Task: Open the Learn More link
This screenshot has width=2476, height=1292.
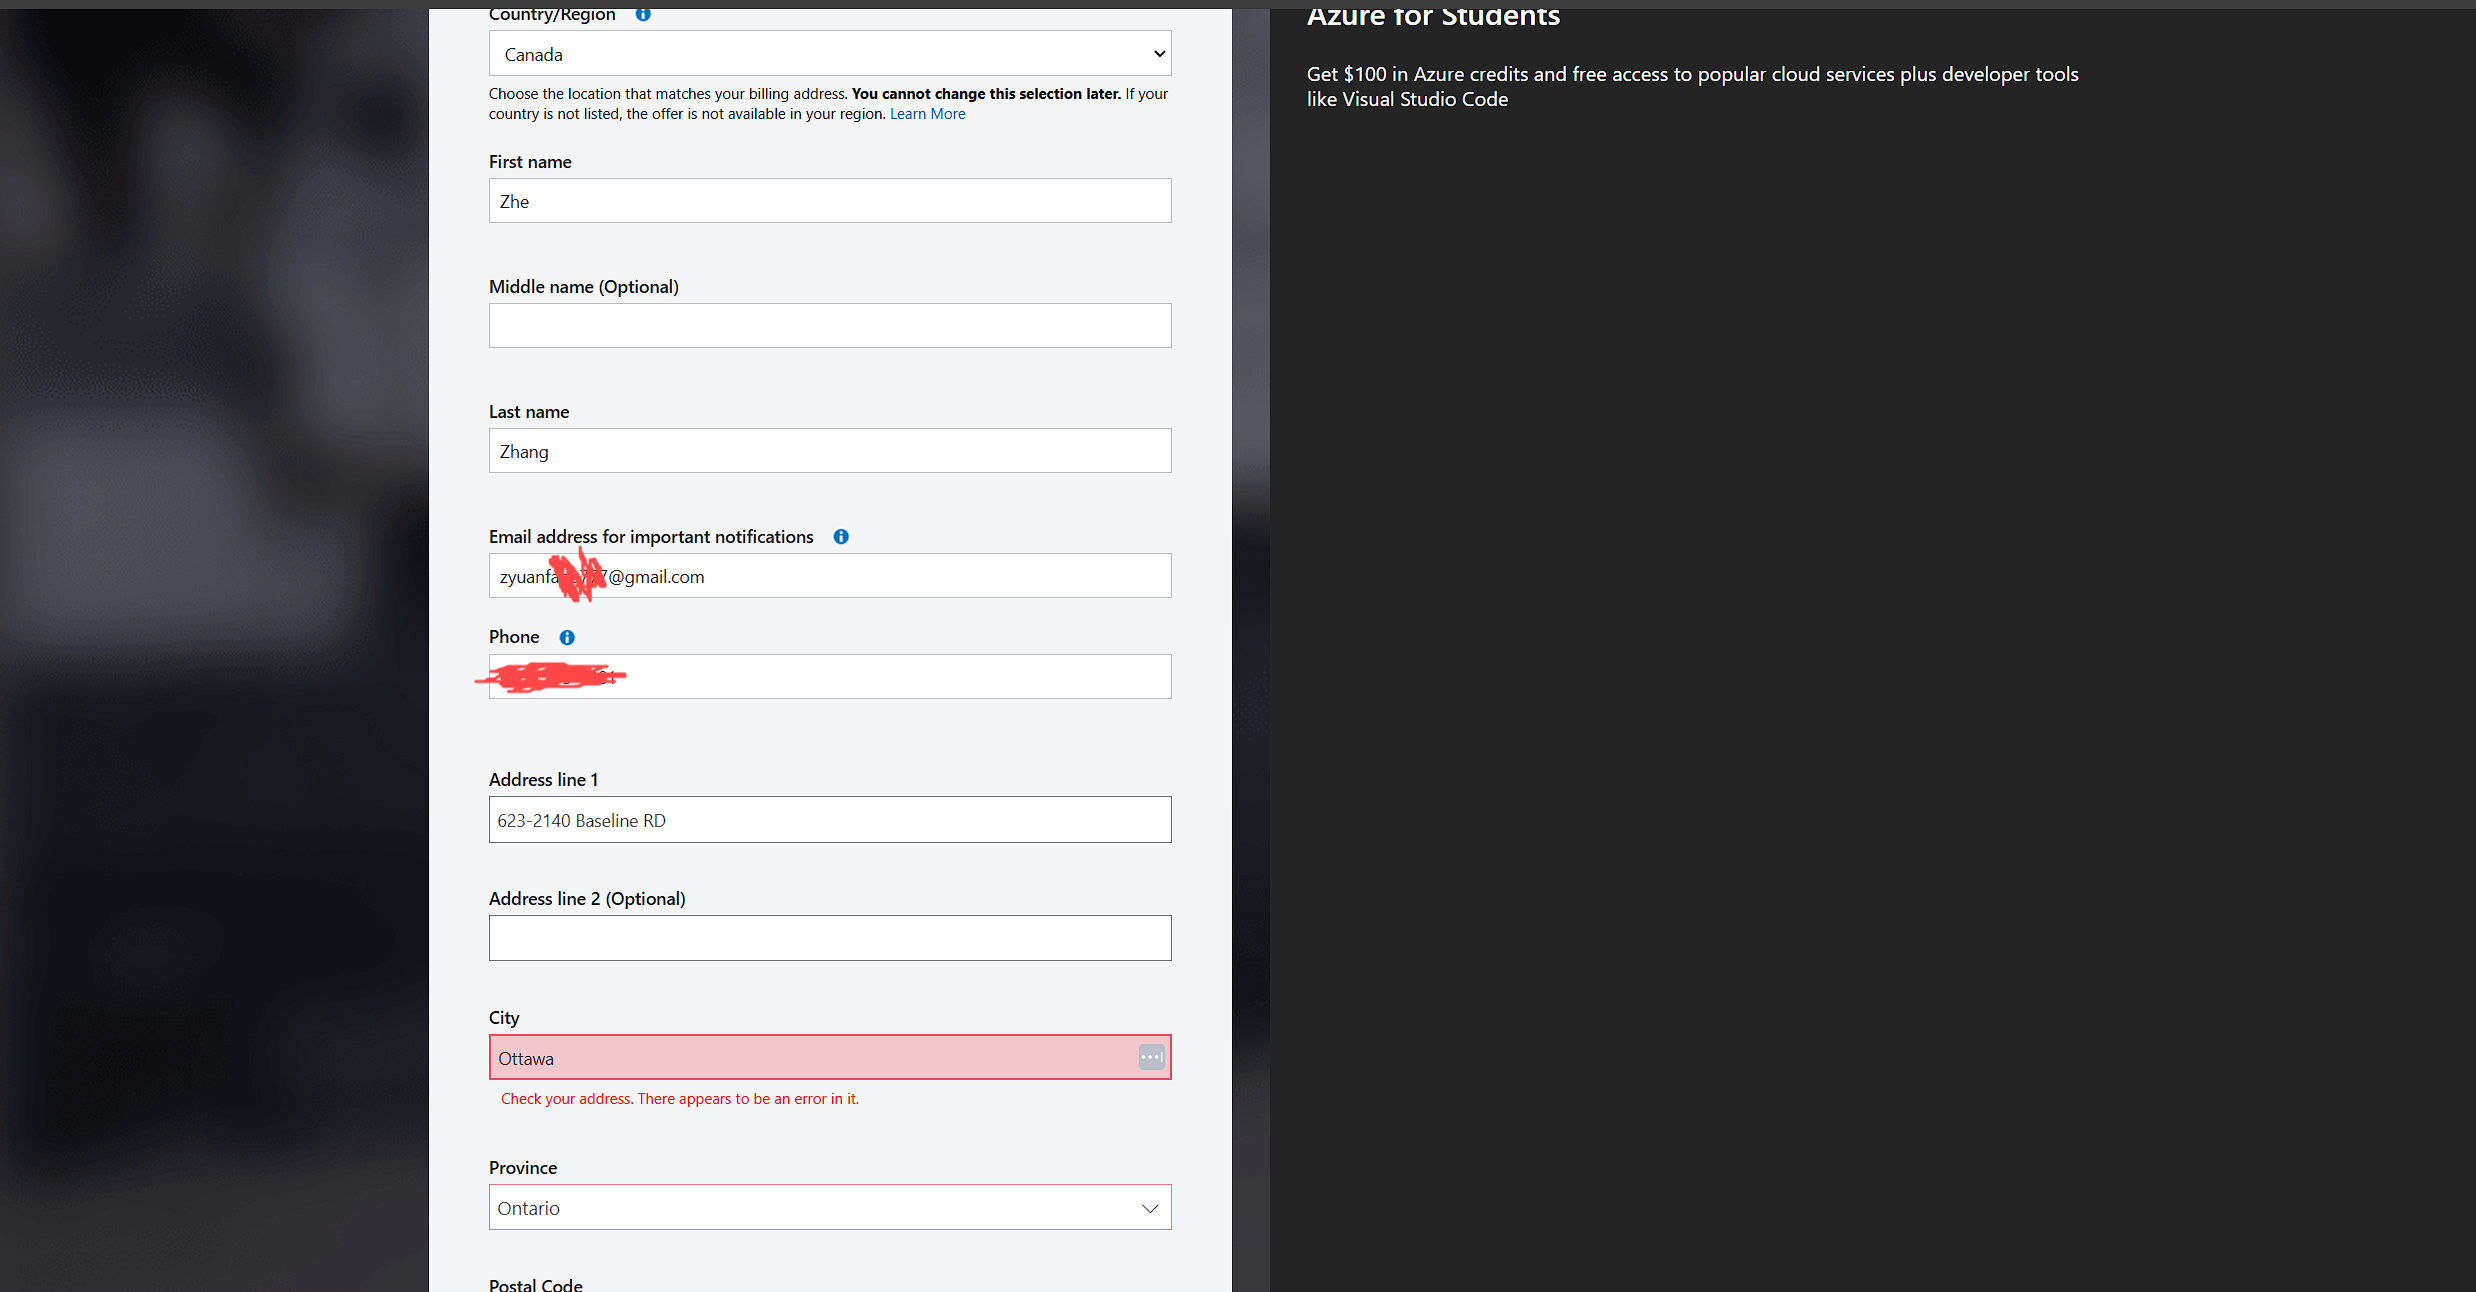Action: (927, 114)
